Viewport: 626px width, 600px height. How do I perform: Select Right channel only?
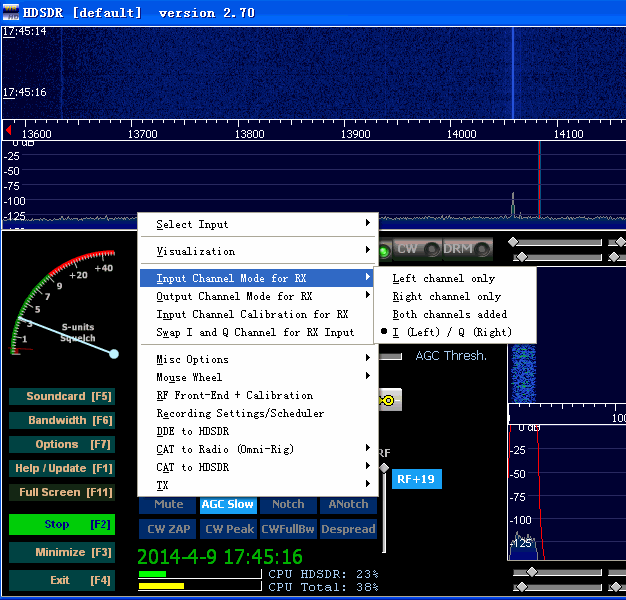point(455,296)
